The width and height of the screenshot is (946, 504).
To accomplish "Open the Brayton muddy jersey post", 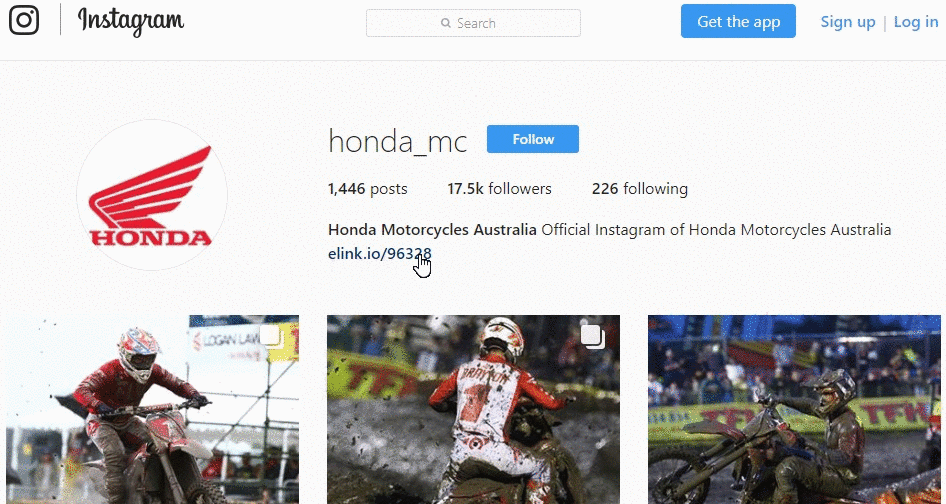I will [x=473, y=409].
